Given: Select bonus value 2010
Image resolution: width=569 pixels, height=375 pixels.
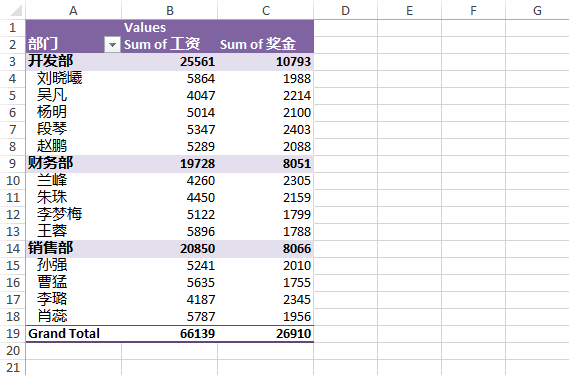Looking at the screenshot, I should [297, 266].
